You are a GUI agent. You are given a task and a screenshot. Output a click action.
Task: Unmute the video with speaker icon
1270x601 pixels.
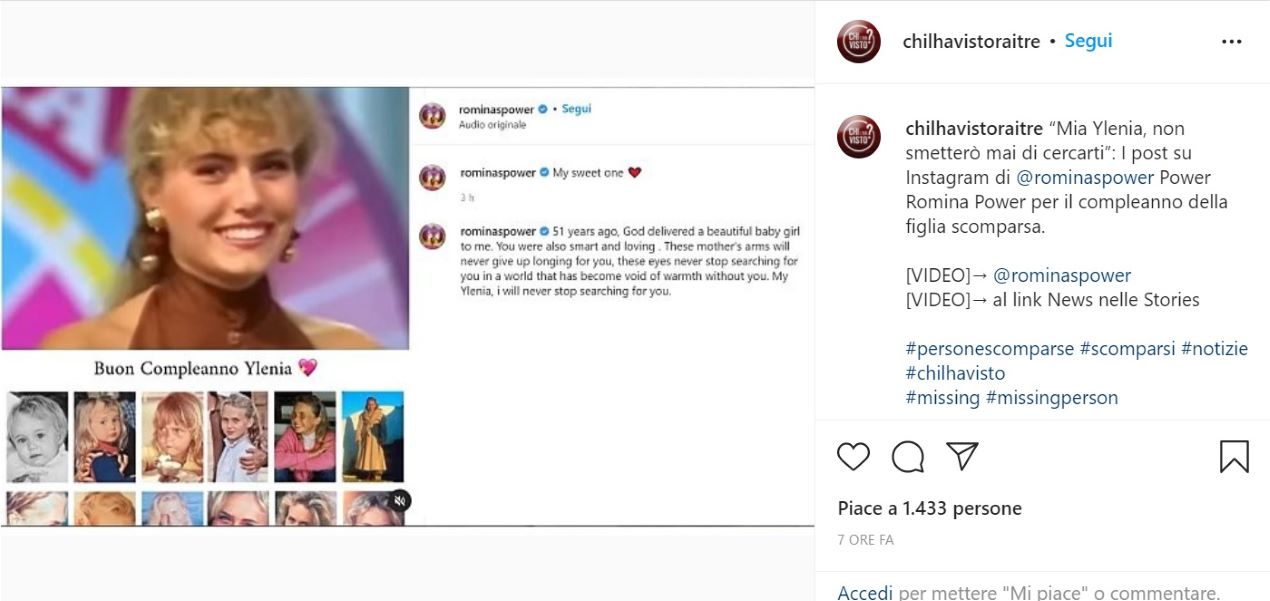399,500
